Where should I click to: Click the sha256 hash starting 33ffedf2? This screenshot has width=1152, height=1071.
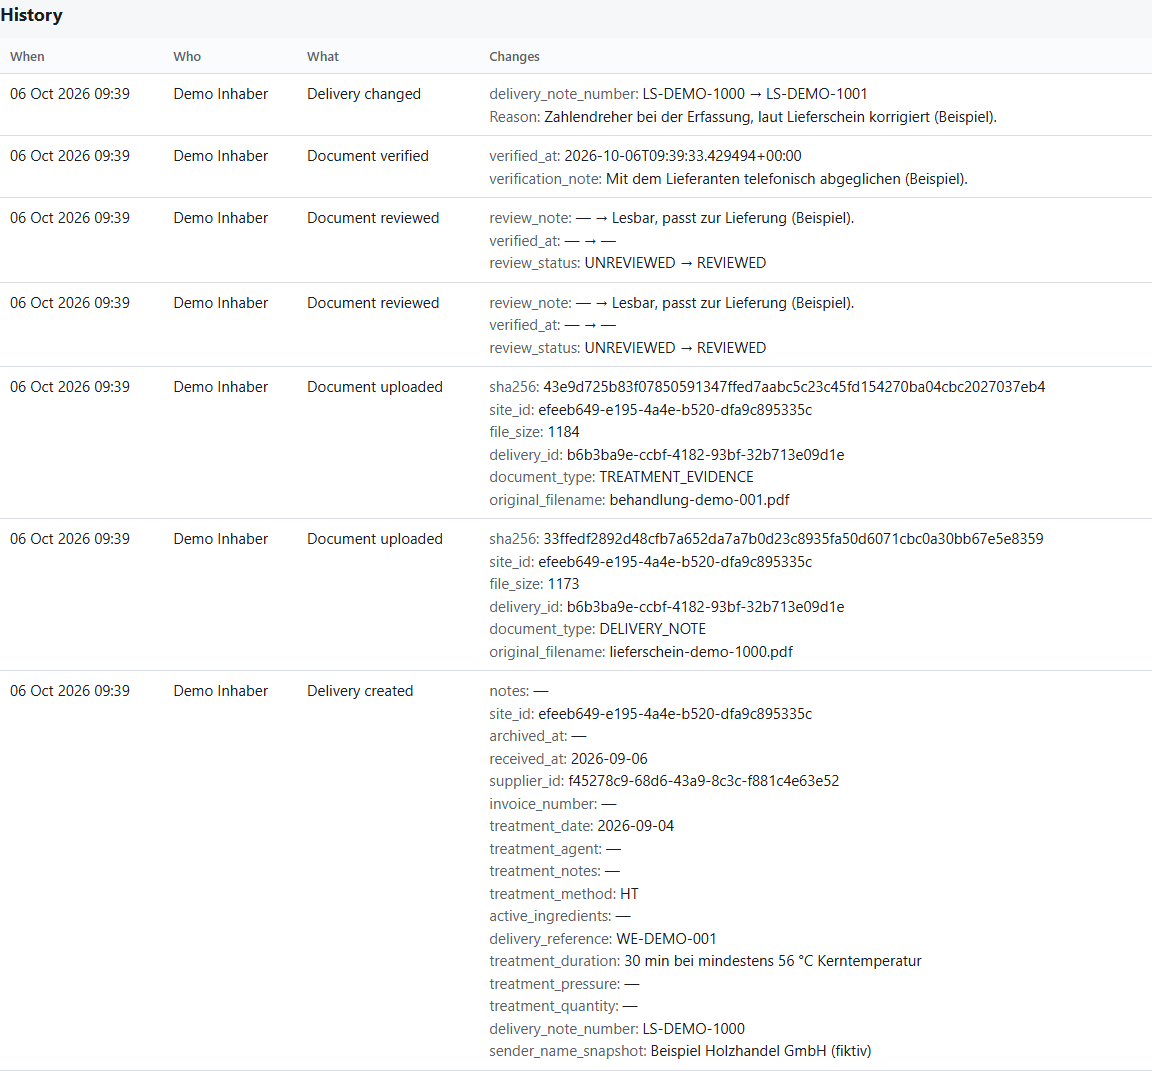[793, 539]
